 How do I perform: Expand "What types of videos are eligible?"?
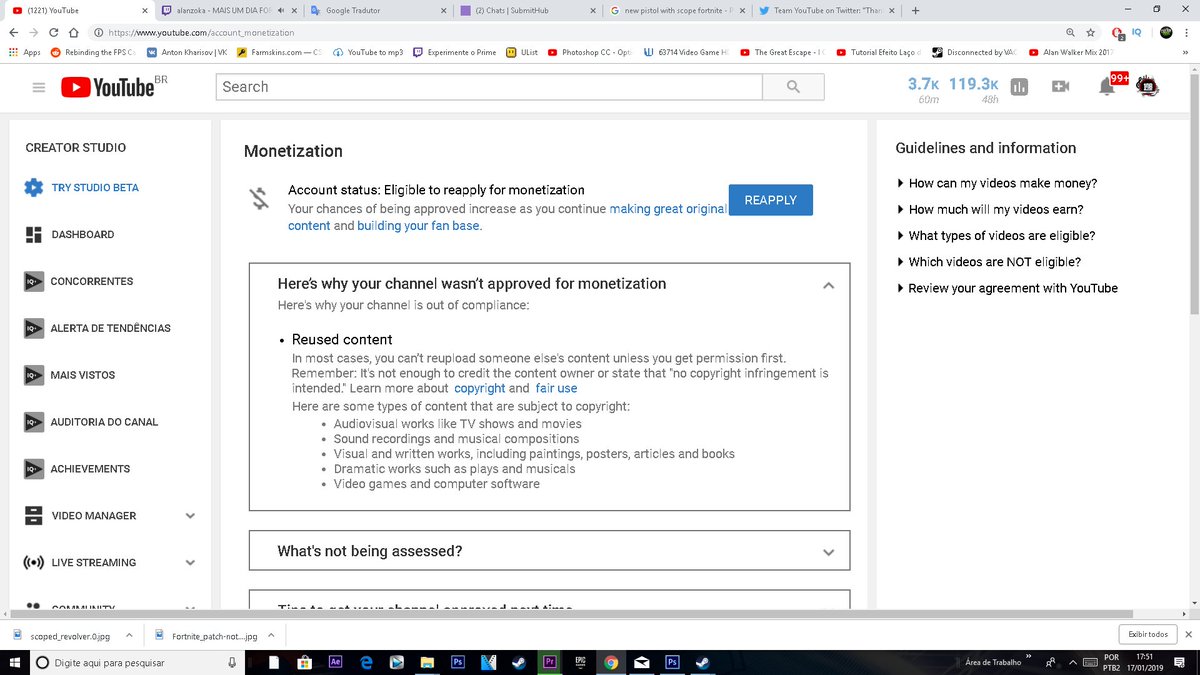[x=995, y=236]
